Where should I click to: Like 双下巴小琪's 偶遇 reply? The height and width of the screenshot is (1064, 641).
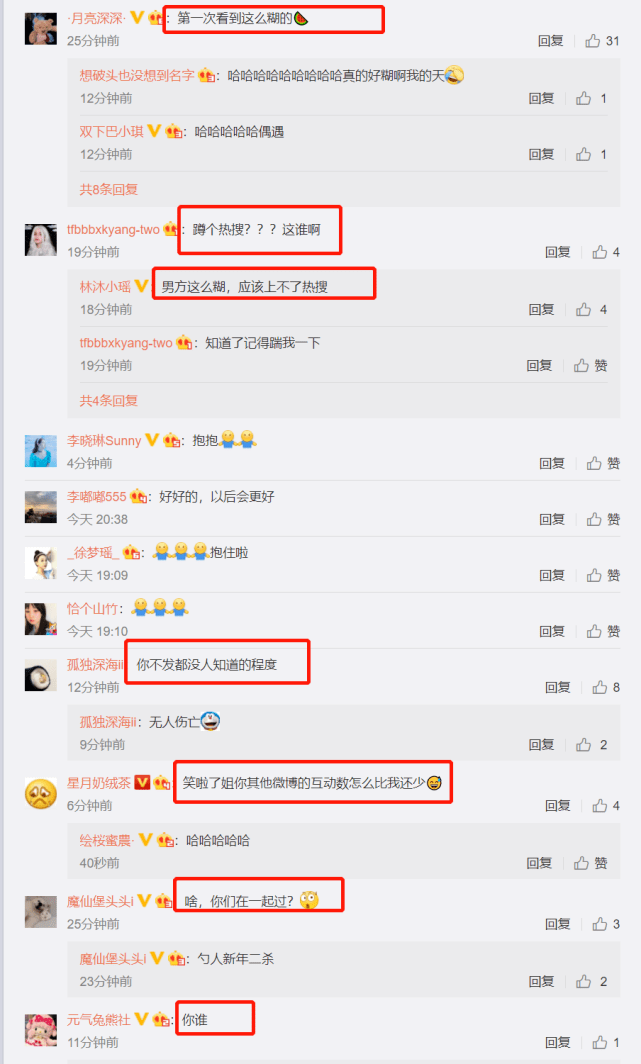(x=591, y=155)
